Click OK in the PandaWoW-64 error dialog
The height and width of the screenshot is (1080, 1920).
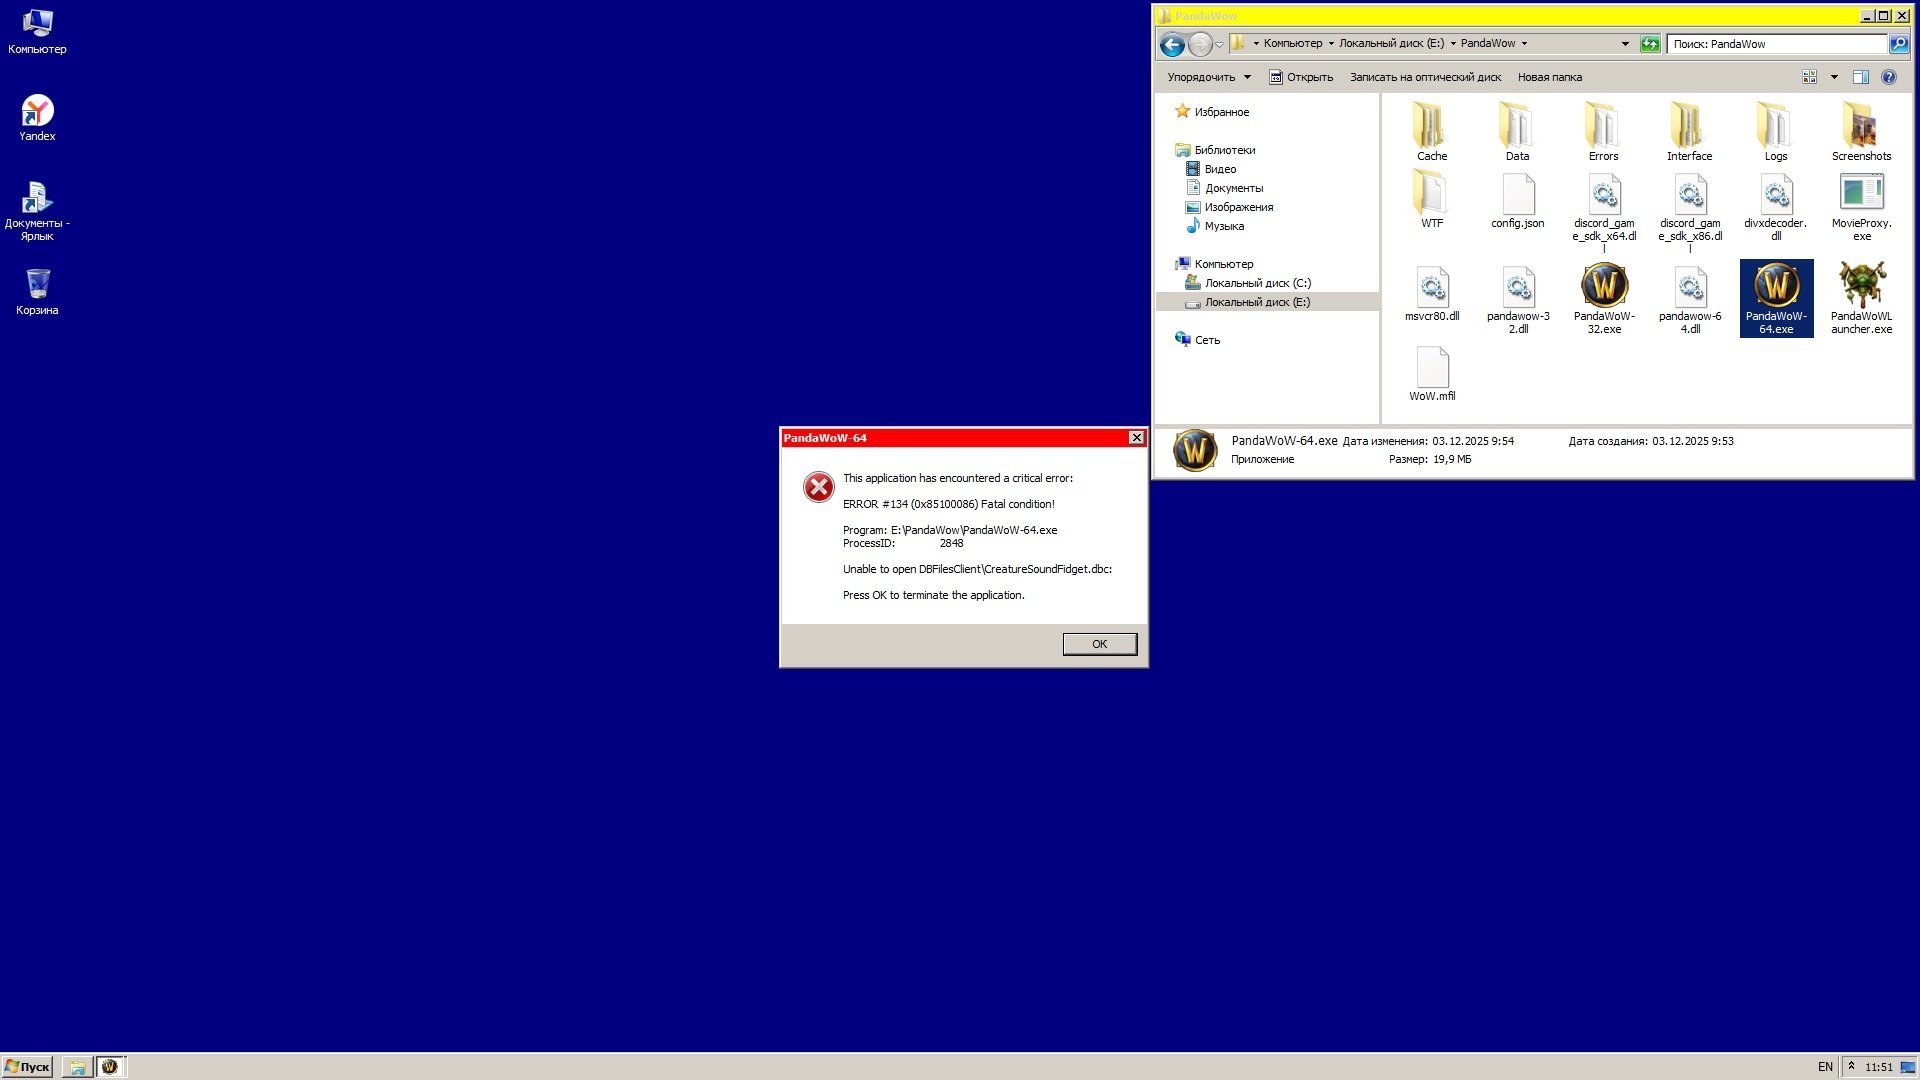coord(1099,644)
